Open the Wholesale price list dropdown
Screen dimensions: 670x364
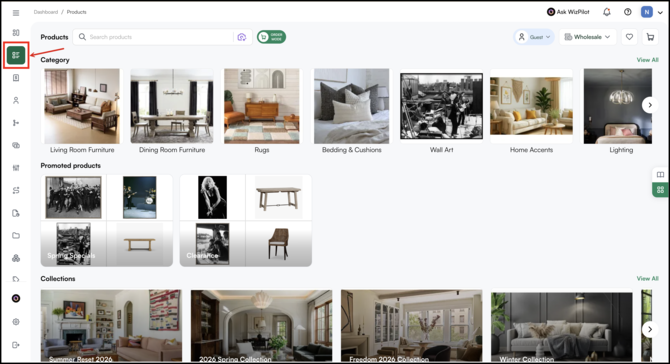click(x=588, y=37)
